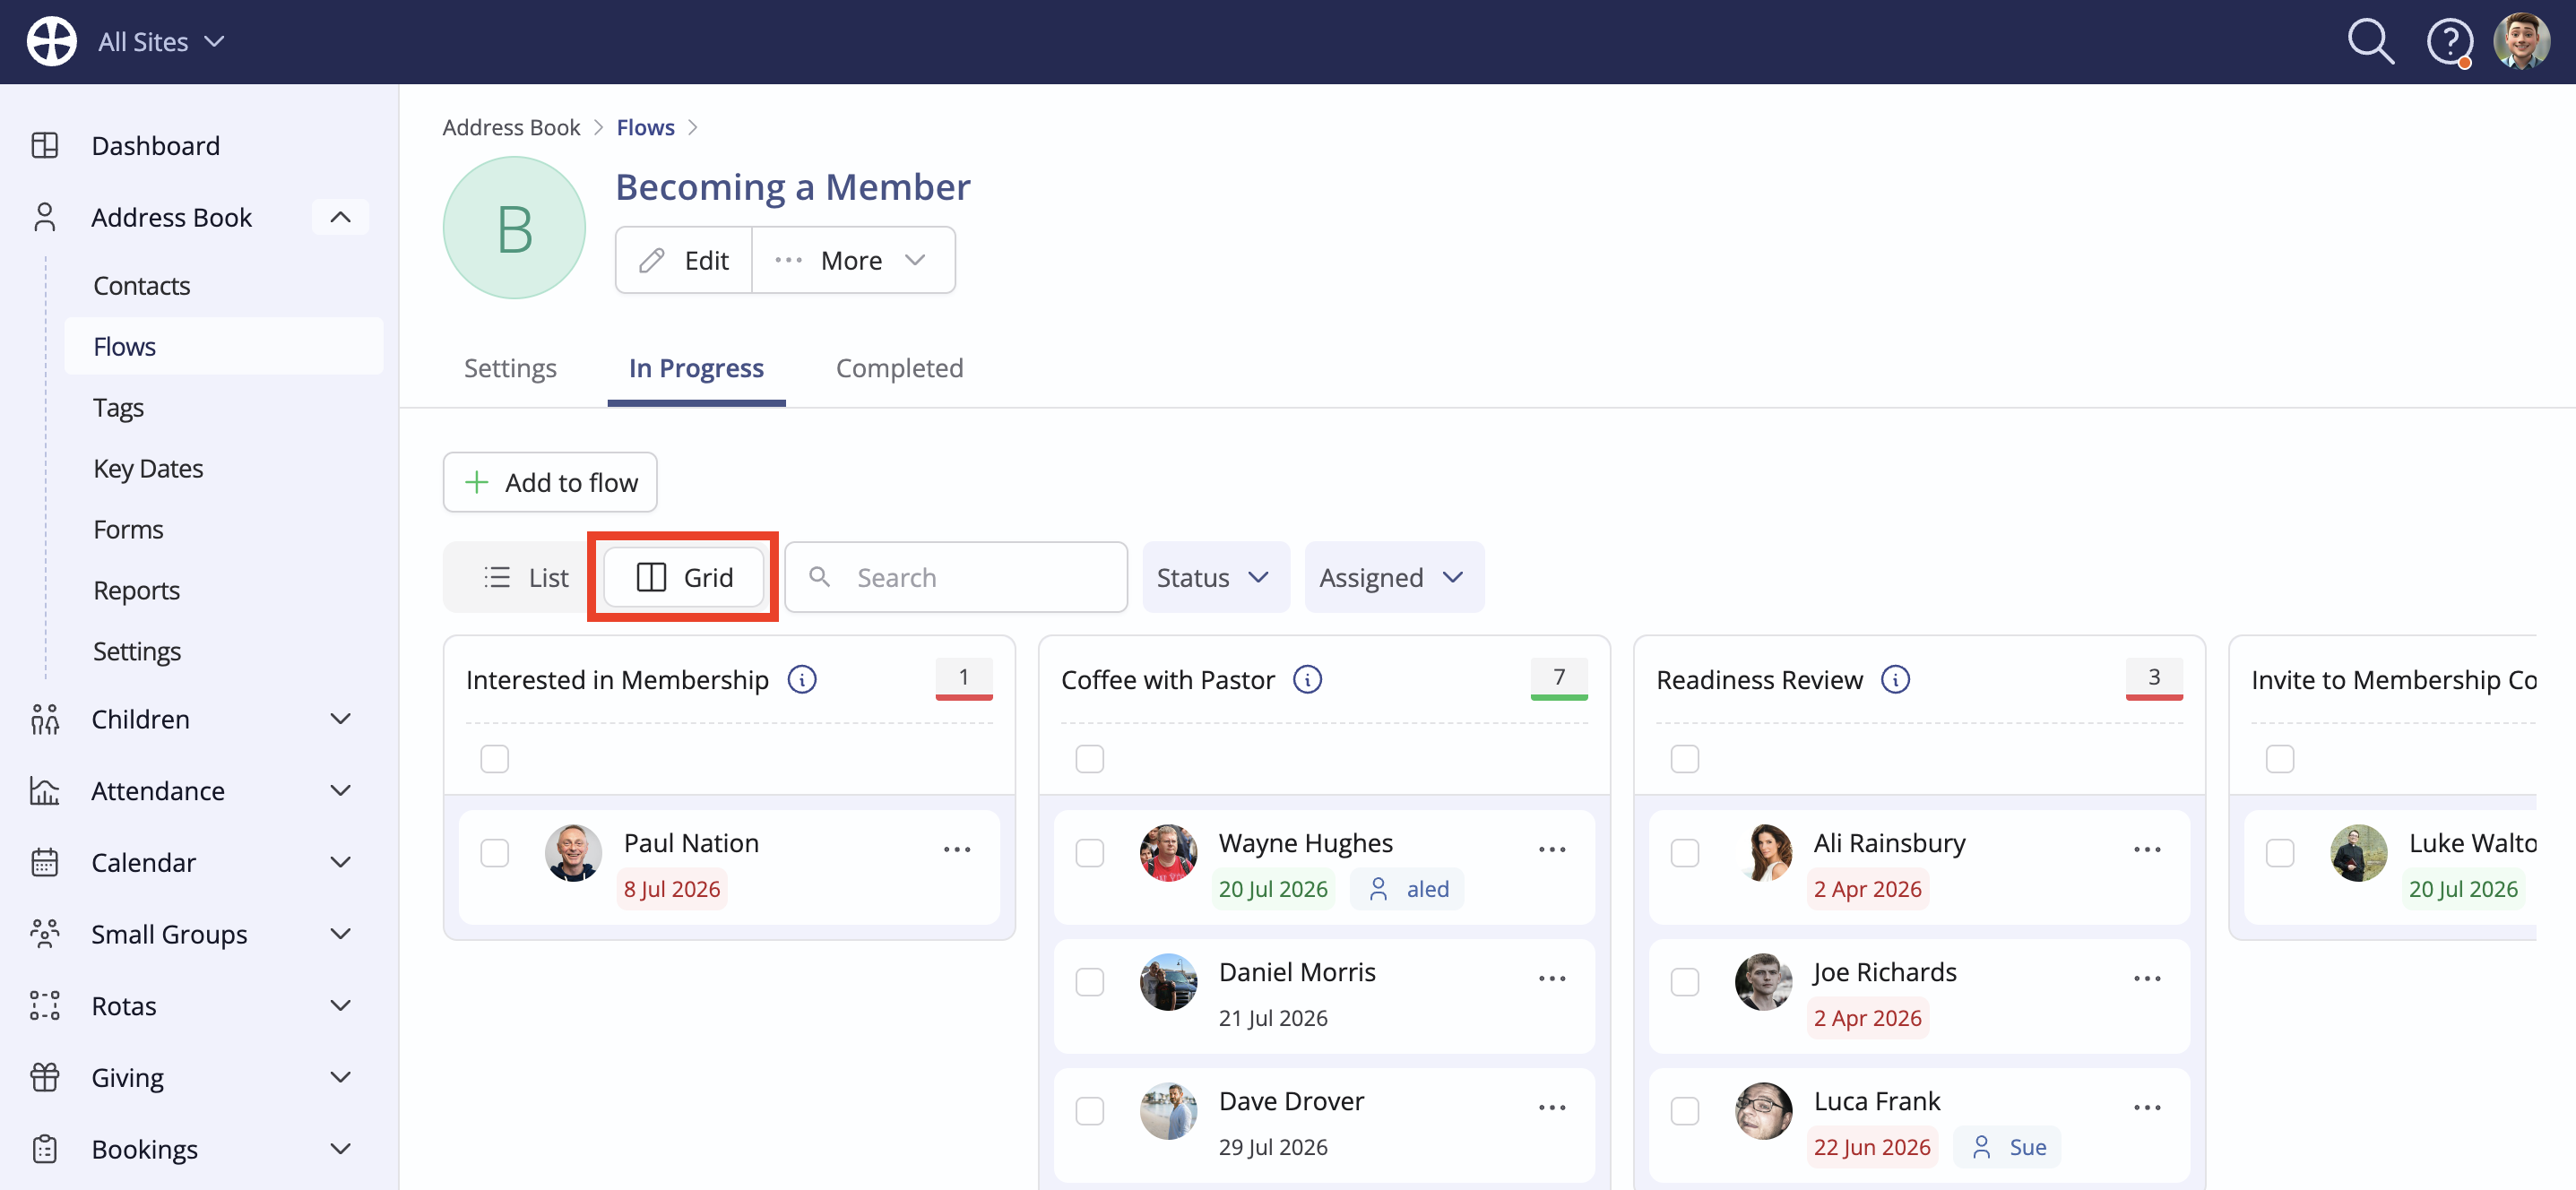Switch to the Settings tab

click(x=510, y=368)
